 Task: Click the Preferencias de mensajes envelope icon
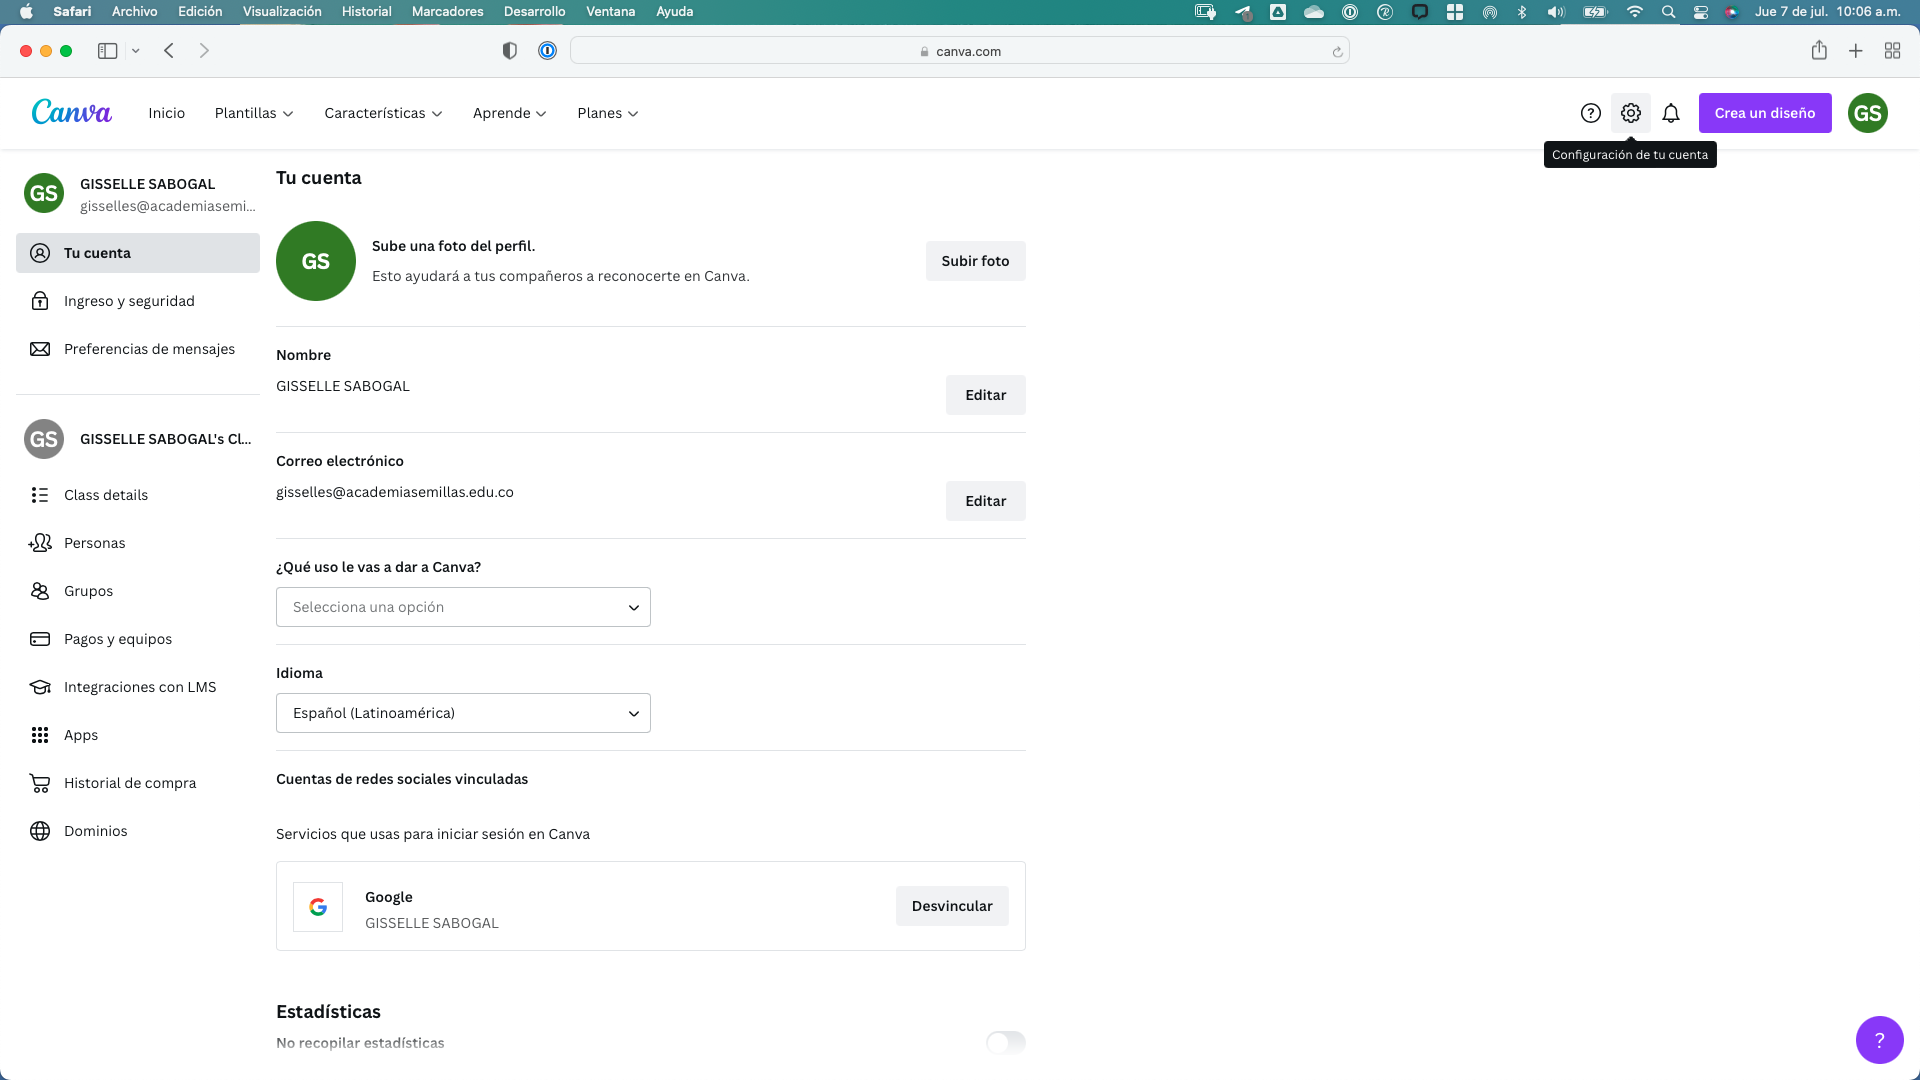[40, 349]
